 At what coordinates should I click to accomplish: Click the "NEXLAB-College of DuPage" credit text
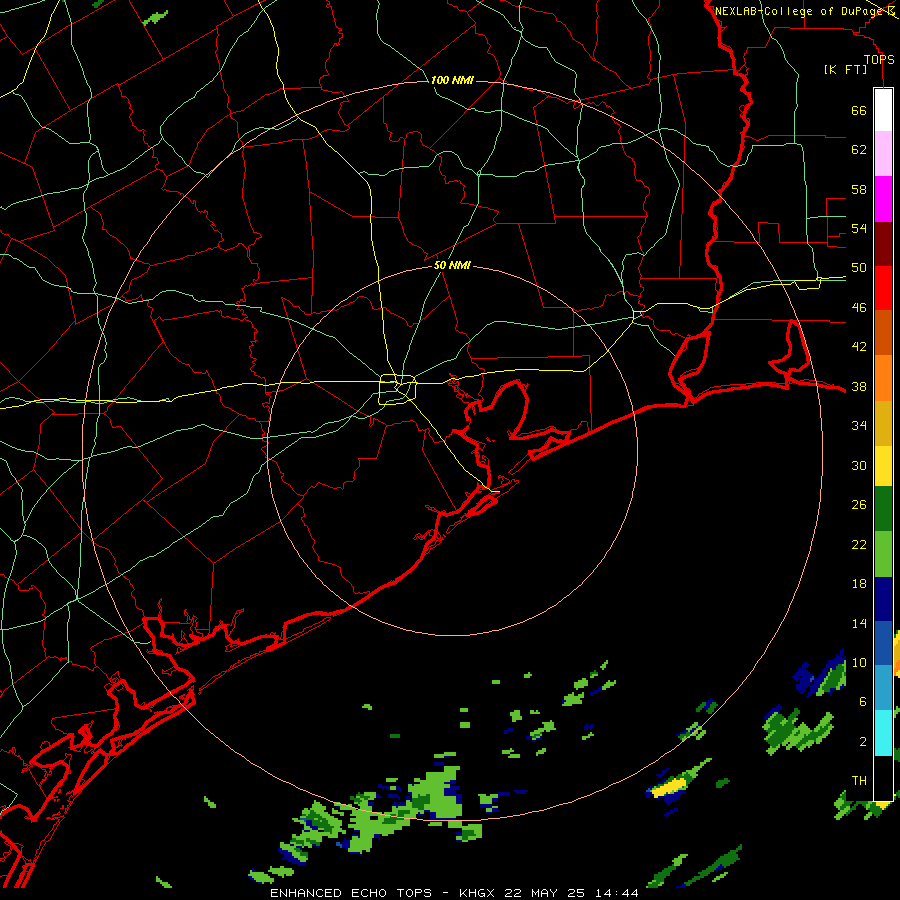point(800,11)
